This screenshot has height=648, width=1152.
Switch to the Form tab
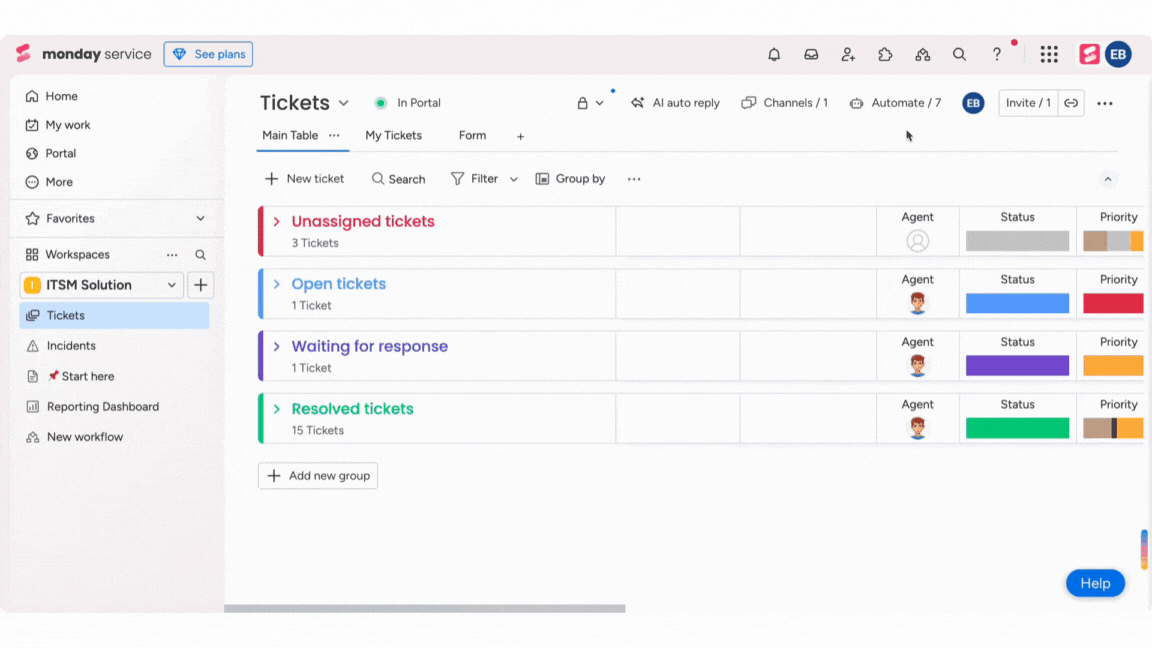pyautogui.click(x=472, y=135)
